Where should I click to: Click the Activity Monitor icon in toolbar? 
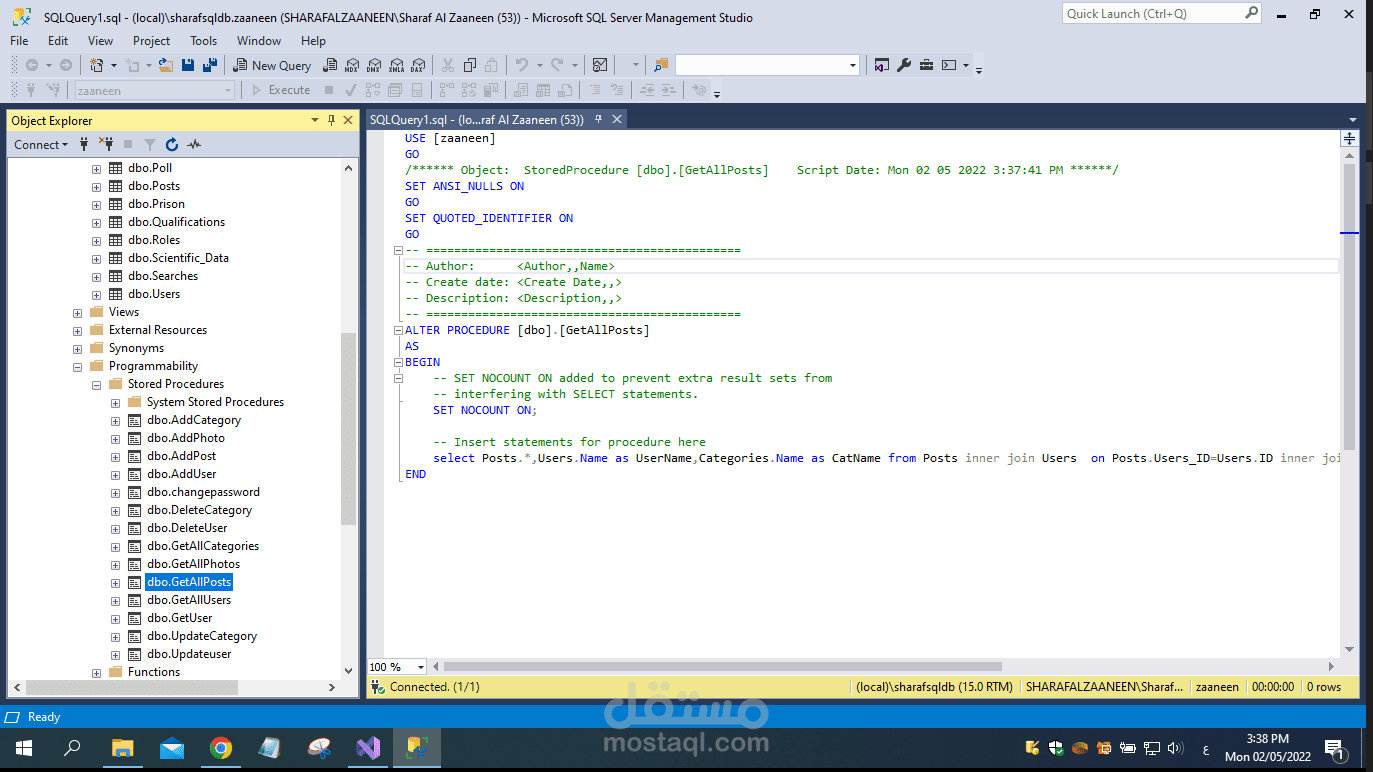(600, 65)
